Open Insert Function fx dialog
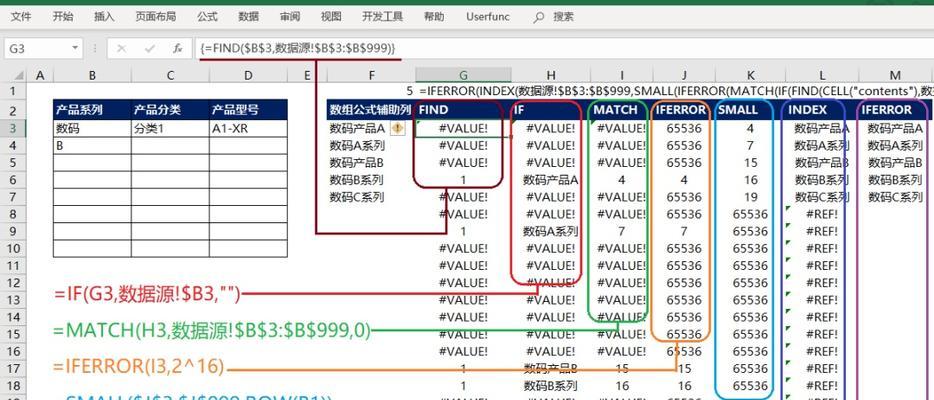 [x=178, y=48]
